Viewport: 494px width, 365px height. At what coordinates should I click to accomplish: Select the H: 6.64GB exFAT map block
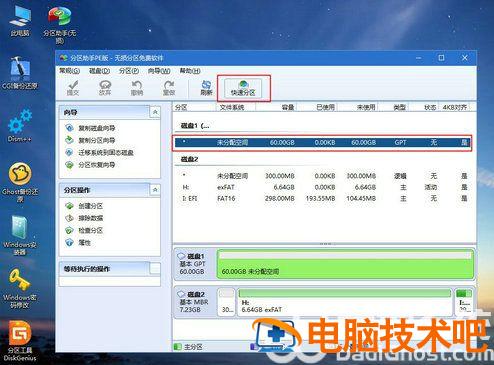tap(345, 302)
